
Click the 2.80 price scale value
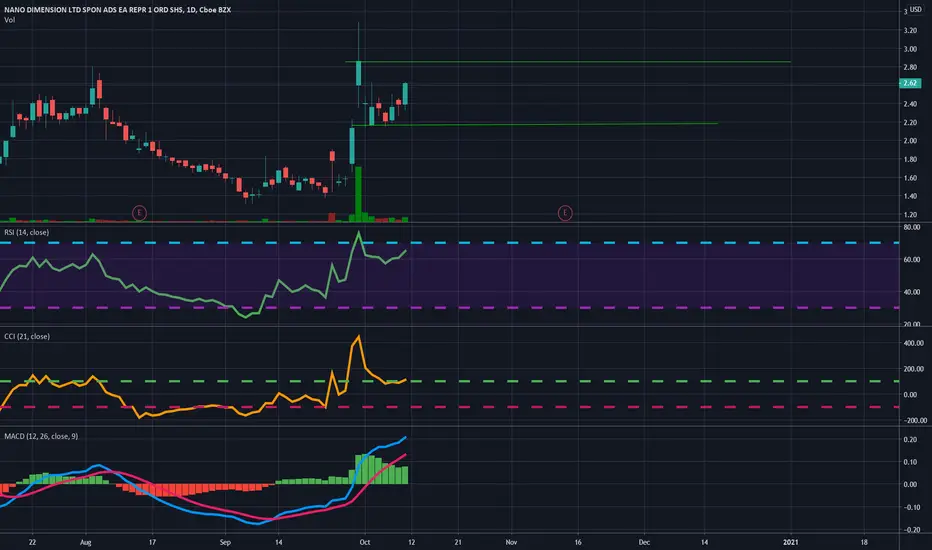click(910, 67)
